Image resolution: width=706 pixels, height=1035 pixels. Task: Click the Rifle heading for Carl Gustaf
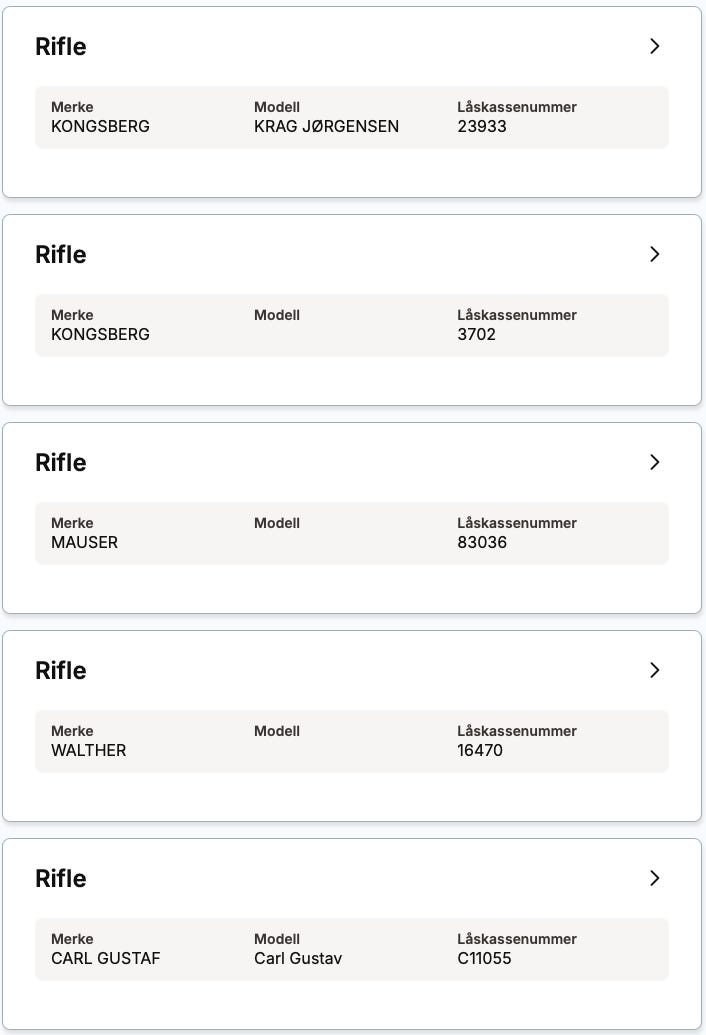pos(61,879)
